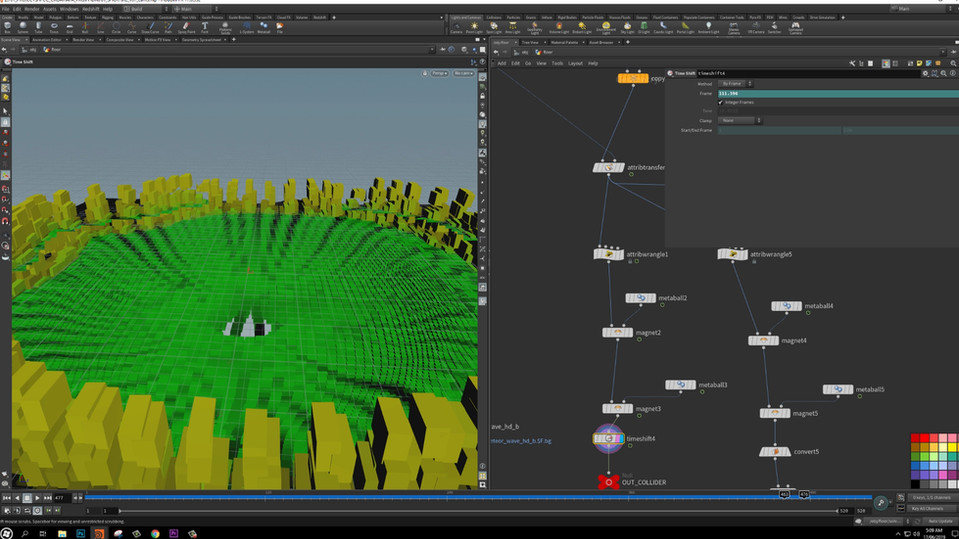Open the Layout menu in network editor
Image resolution: width=959 pixels, height=539 pixels.
tap(575, 63)
